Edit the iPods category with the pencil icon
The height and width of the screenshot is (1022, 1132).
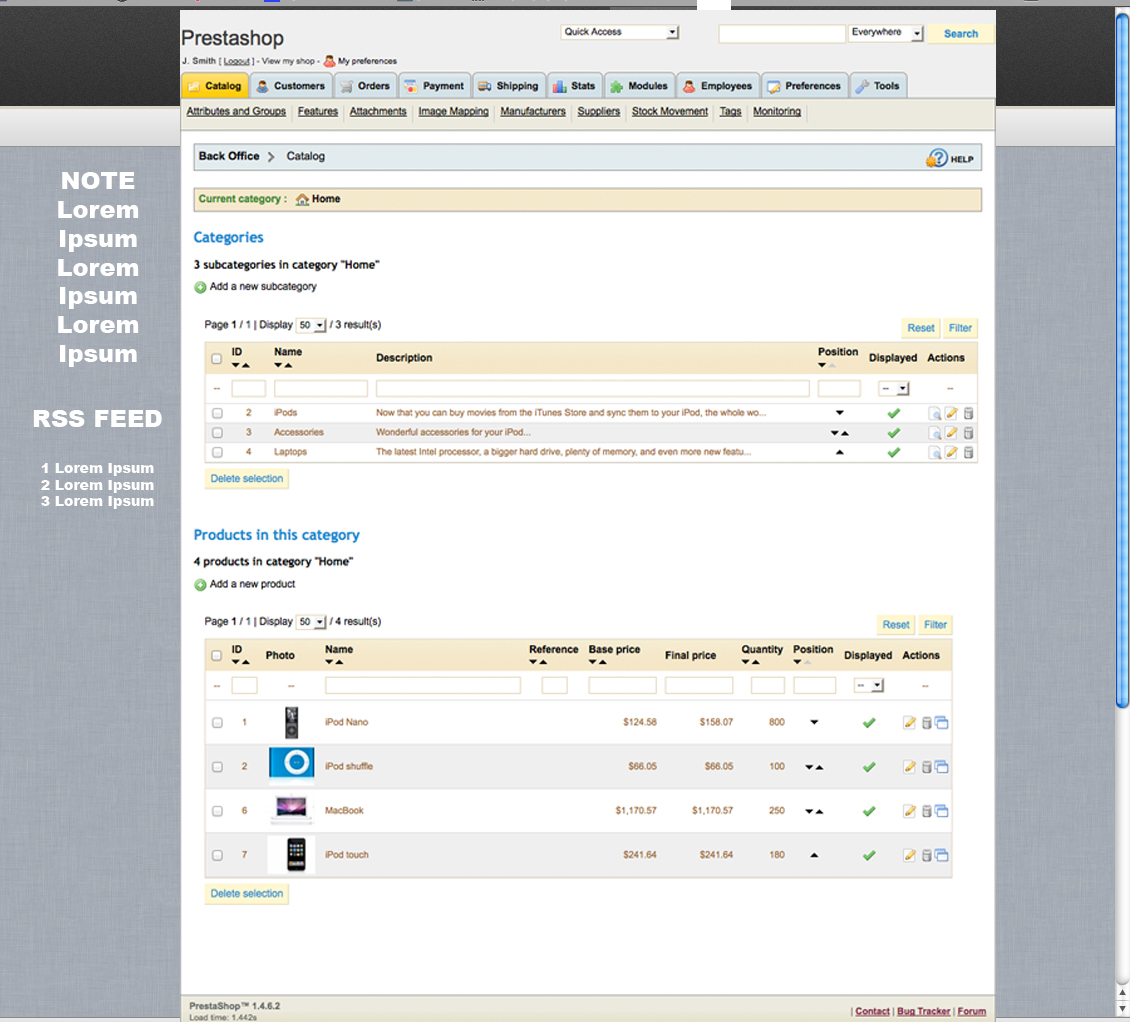(952, 414)
